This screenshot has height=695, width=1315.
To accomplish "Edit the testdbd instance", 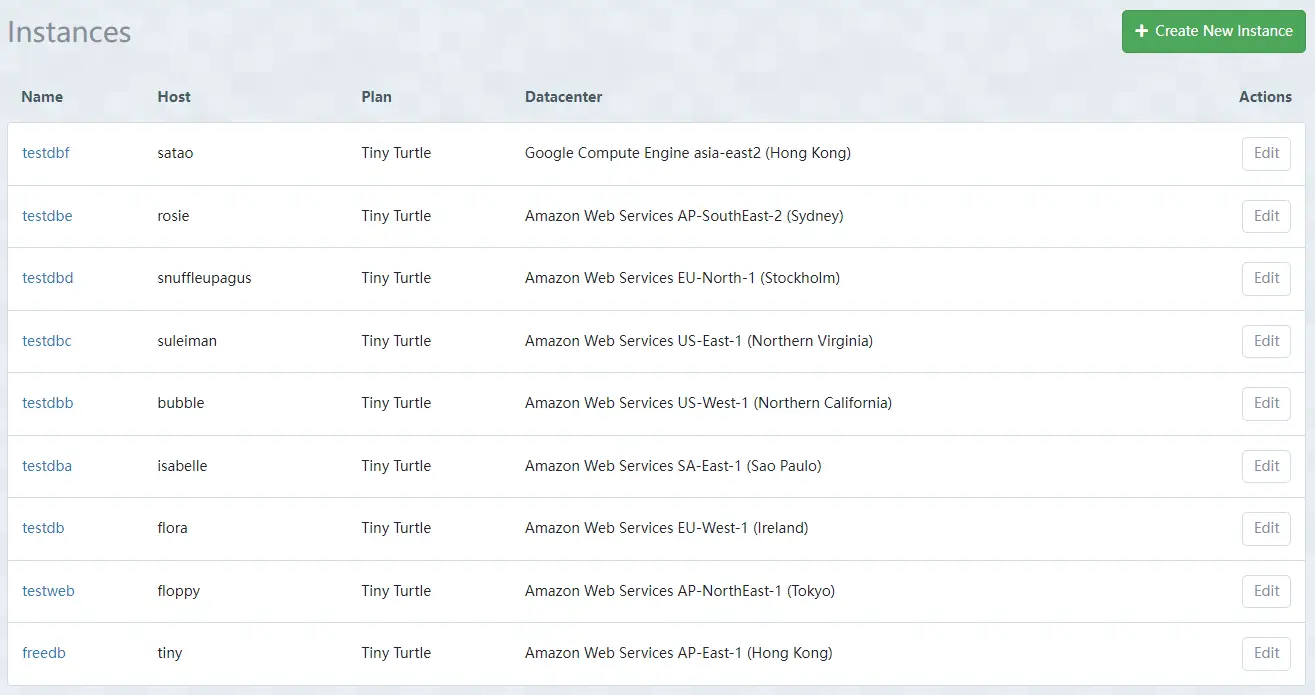I will coord(1266,278).
